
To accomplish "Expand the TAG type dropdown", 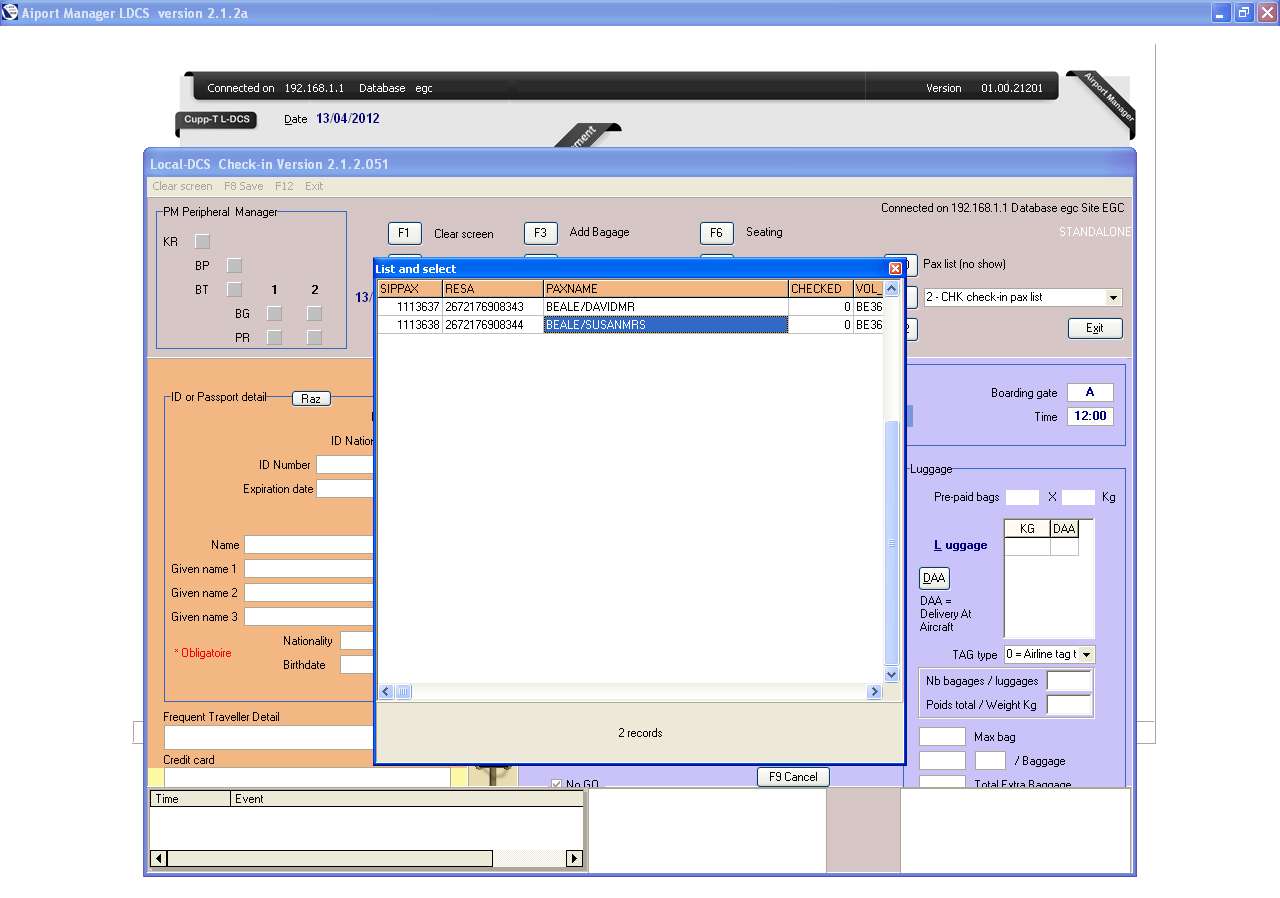I will [x=1087, y=654].
